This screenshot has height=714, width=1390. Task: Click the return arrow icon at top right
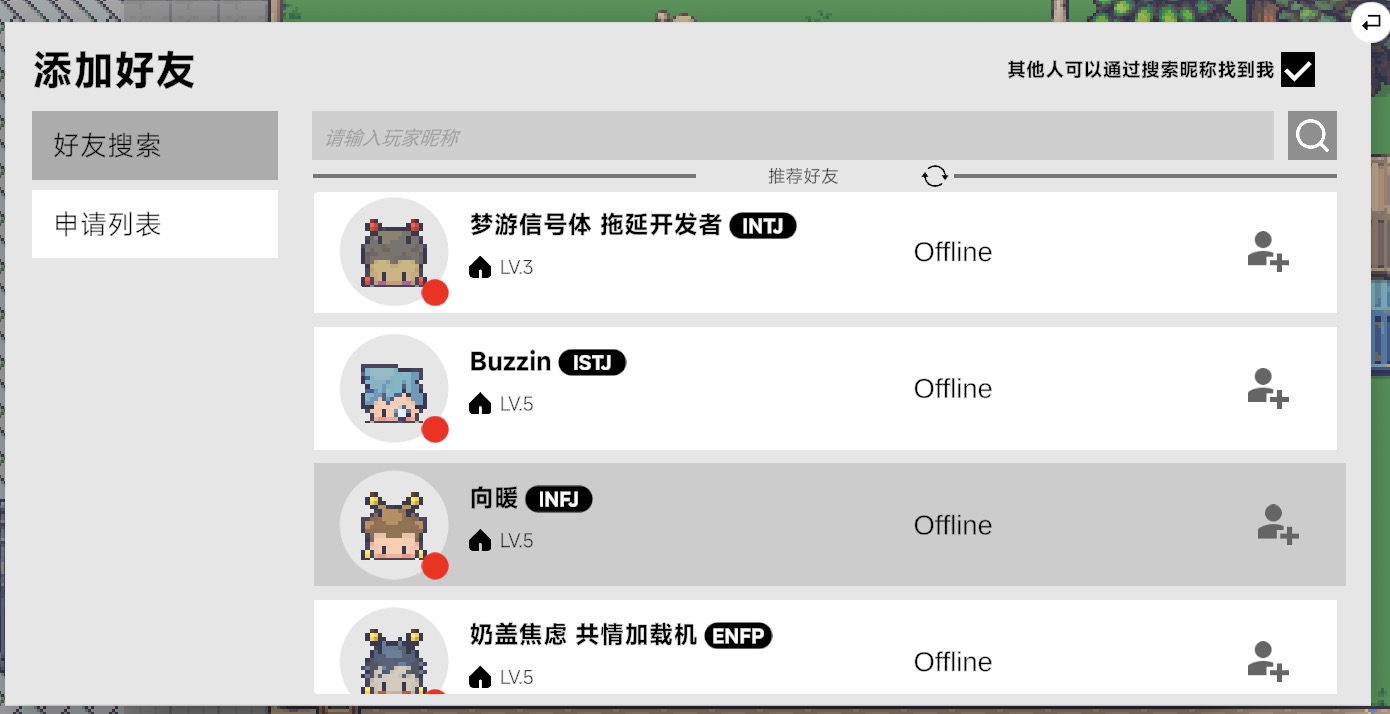pyautogui.click(x=1371, y=22)
